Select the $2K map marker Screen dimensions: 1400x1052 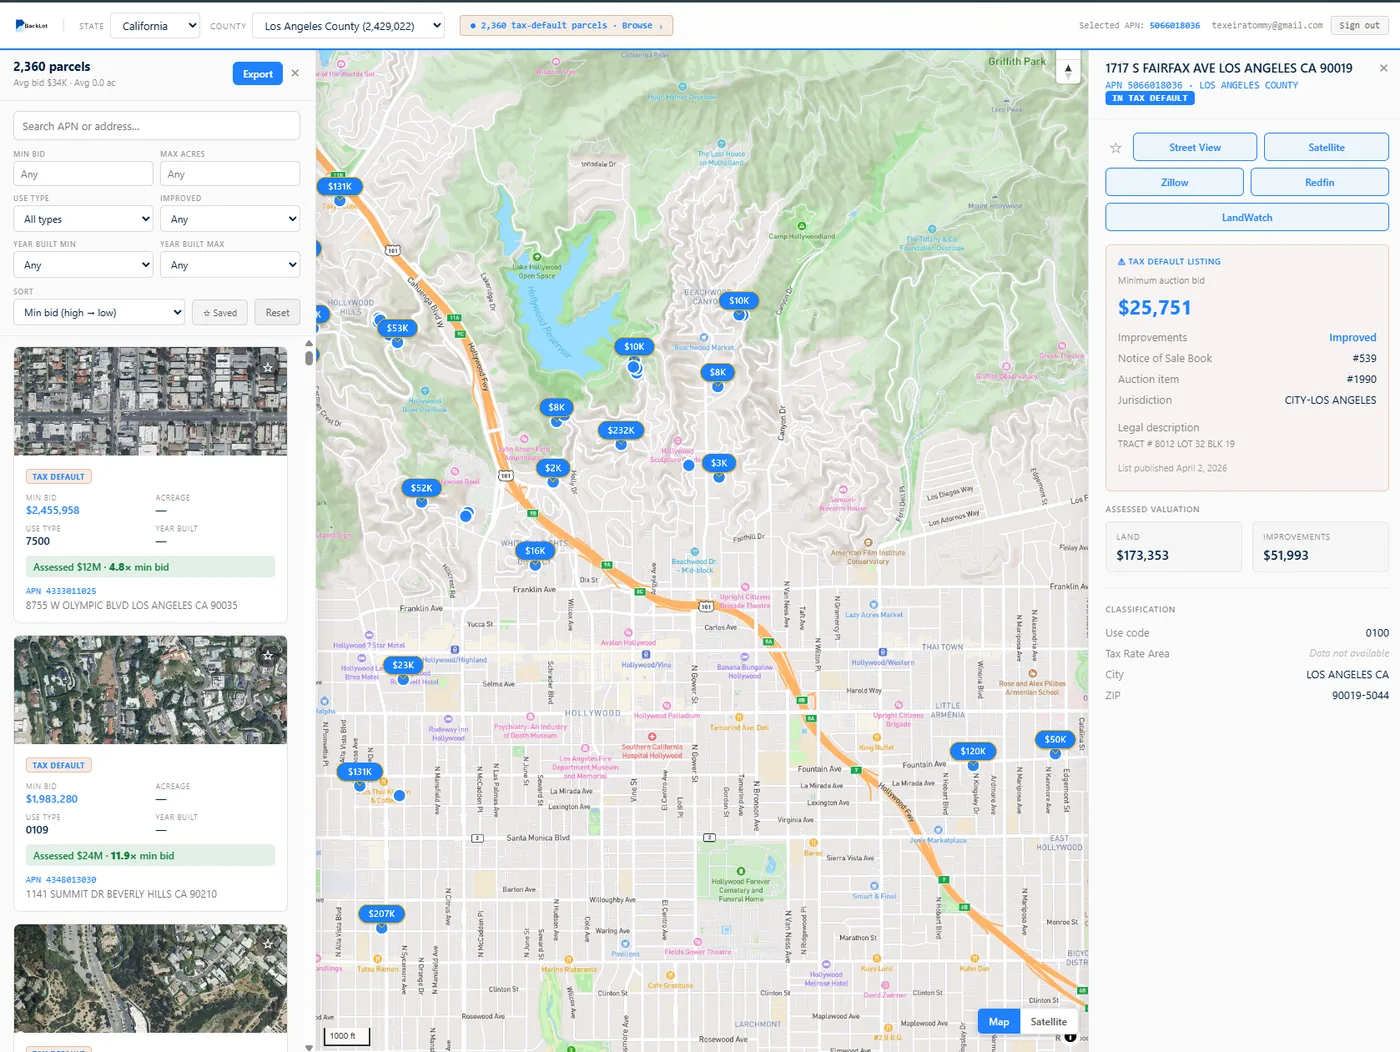tap(553, 467)
